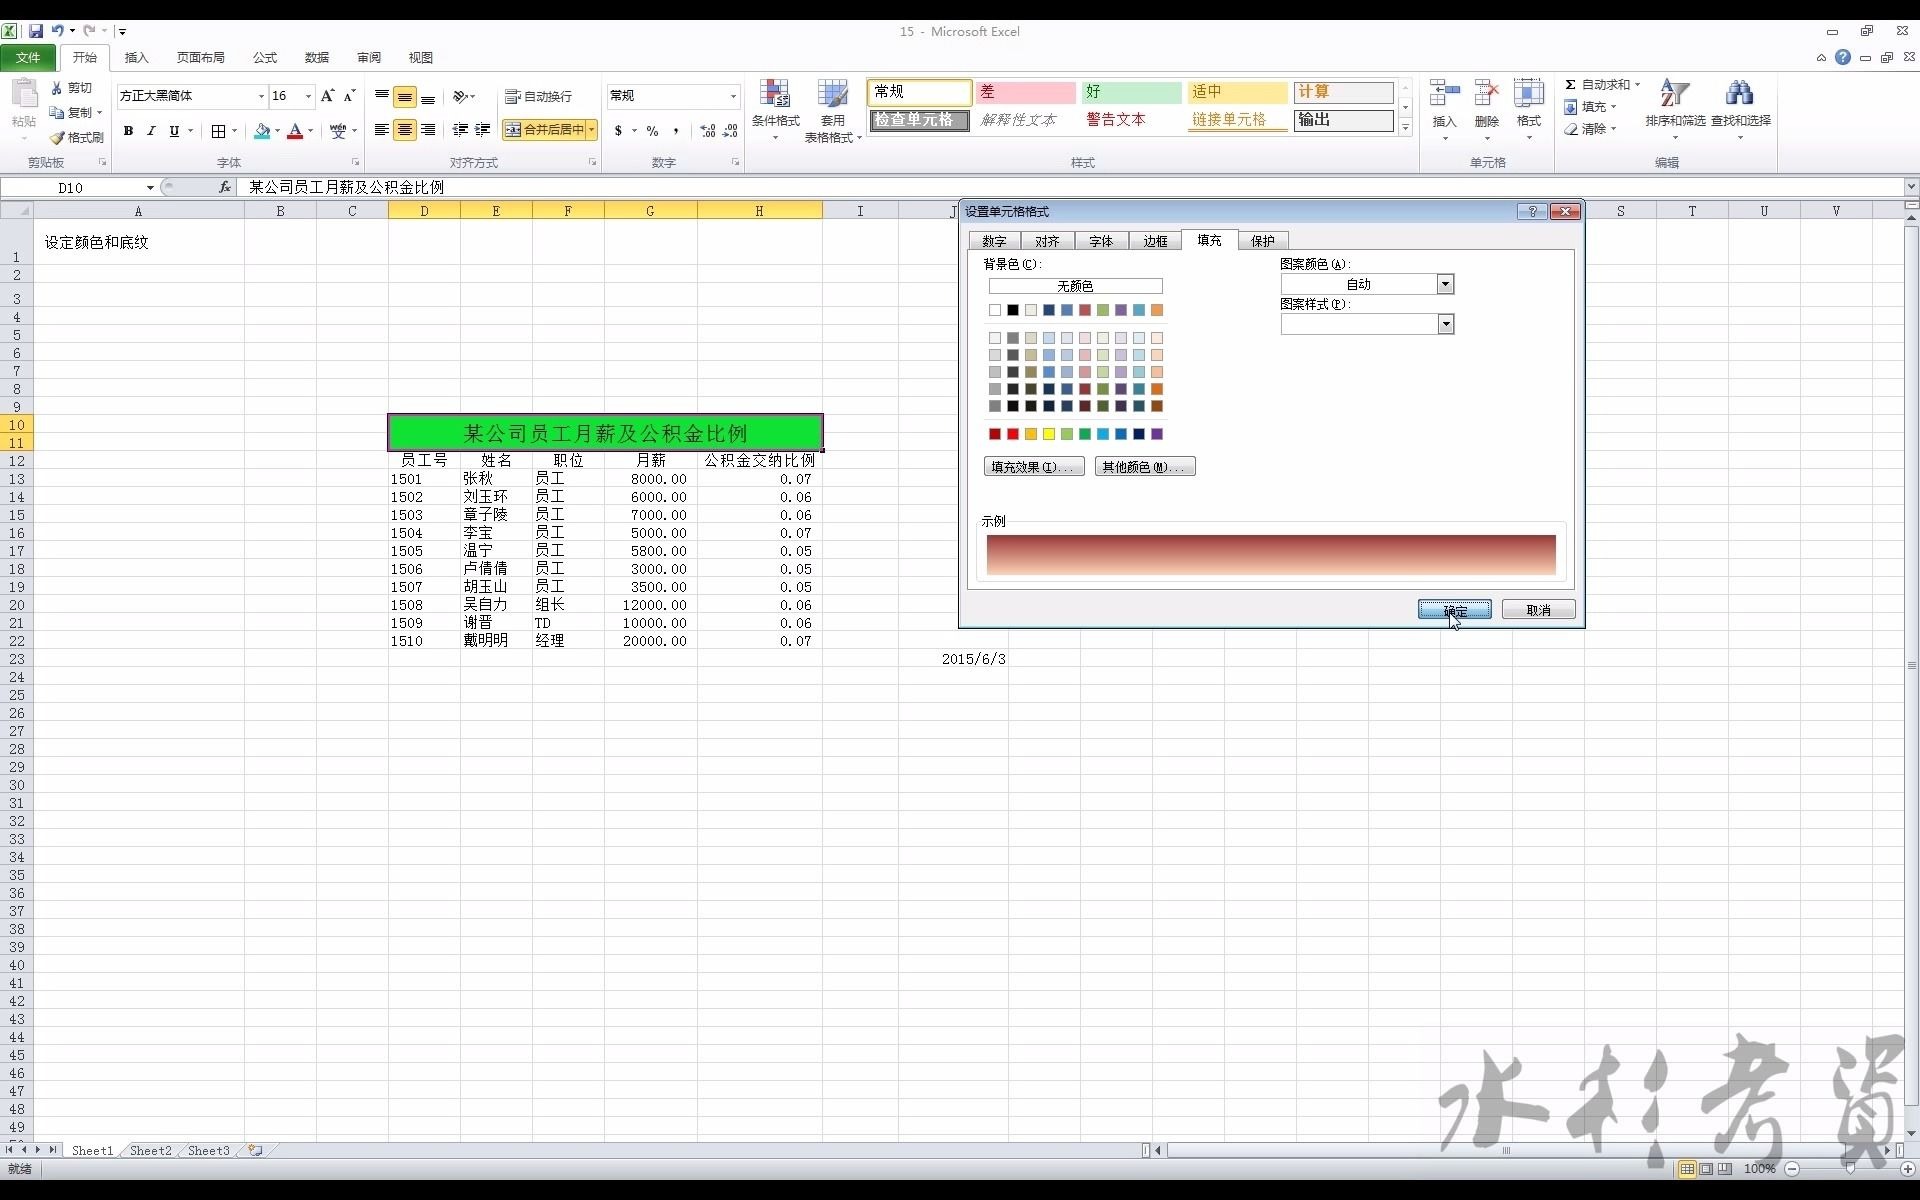Click the 确定 button
The width and height of the screenshot is (1920, 1200).
click(x=1455, y=610)
